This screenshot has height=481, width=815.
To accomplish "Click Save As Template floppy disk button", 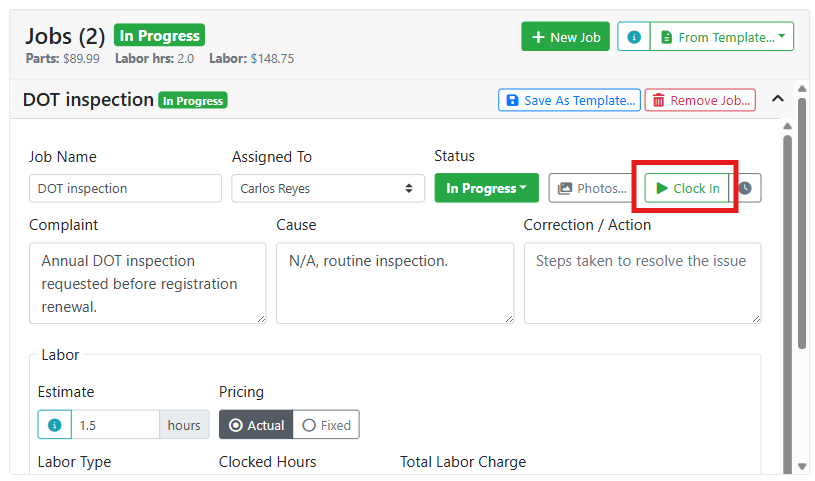I will pos(569,100).
